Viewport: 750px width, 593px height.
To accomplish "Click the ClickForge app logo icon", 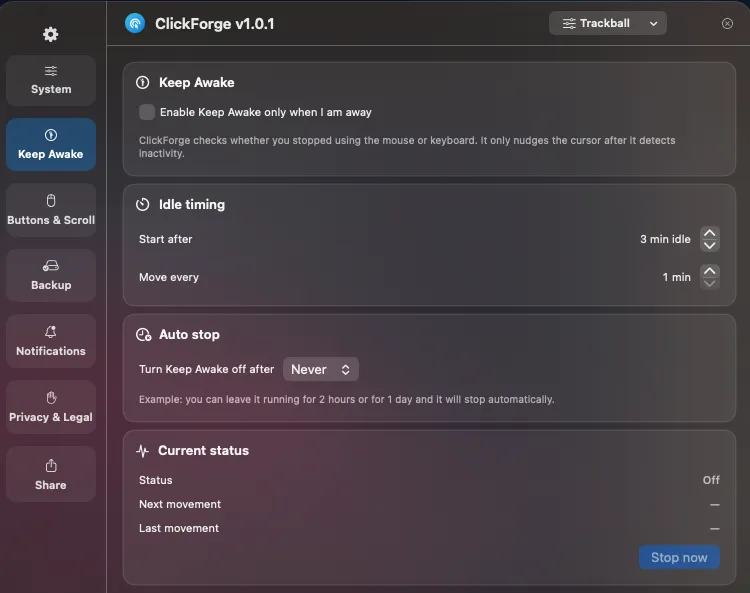I will 135,23.
